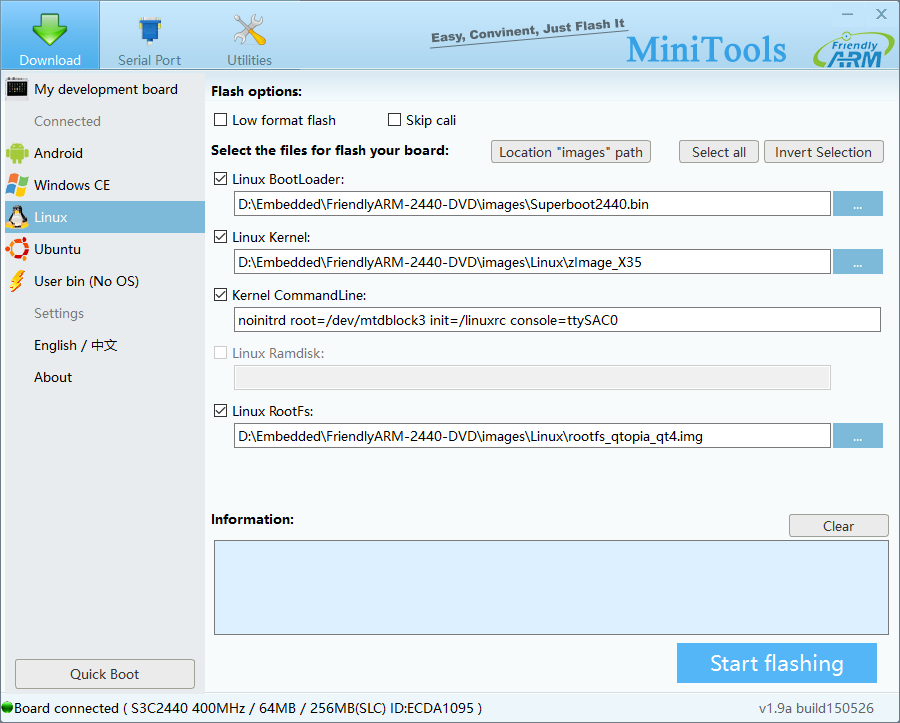Click the Linux Ramdisk path field
The image size is (900, 723).
point(532,378)
